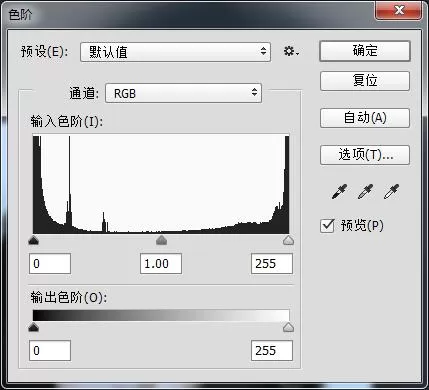Click the 确定 button
The width and height of the screenshot is (429, 390).
[x=365, y=51]
